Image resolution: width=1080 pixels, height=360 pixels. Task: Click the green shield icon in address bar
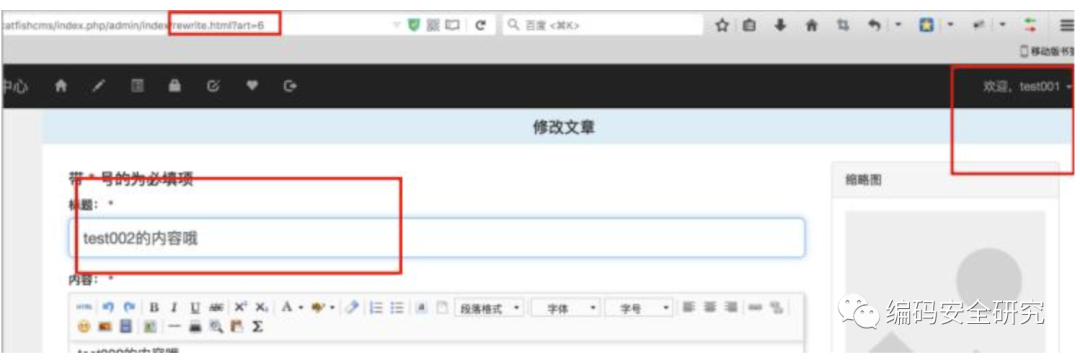point(413,25)
